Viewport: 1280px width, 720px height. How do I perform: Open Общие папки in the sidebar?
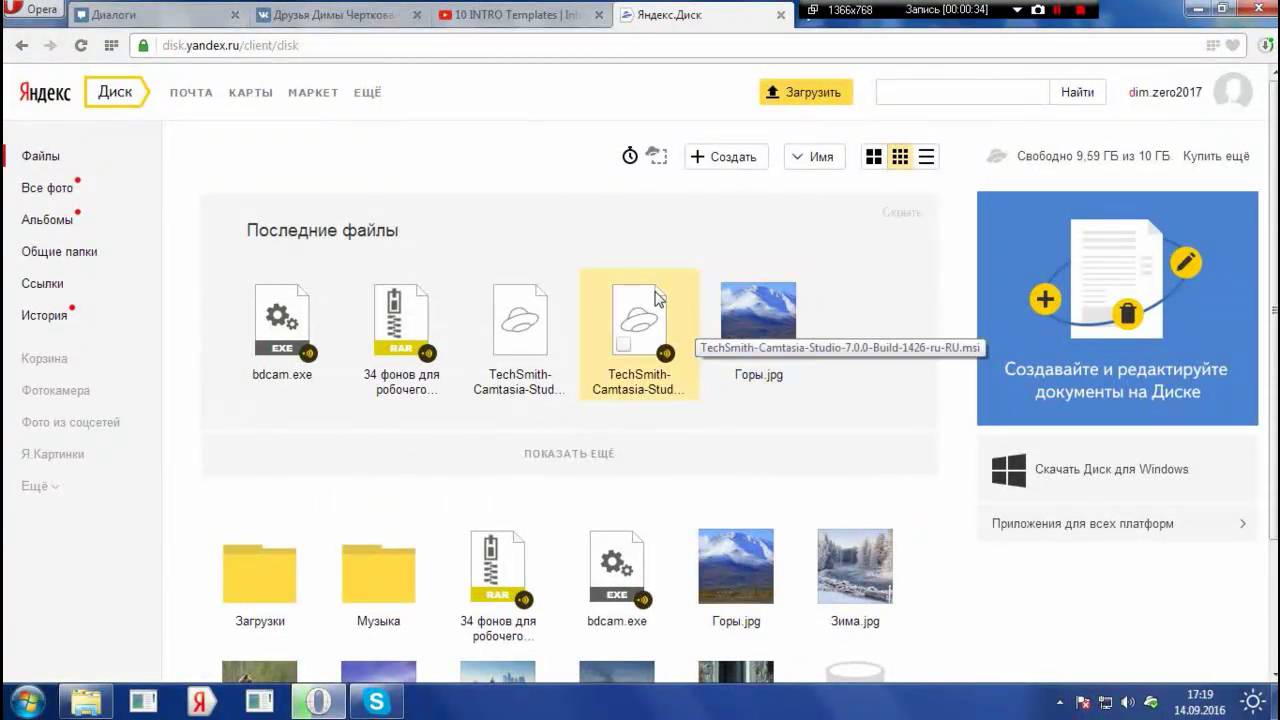coord(59,252)
